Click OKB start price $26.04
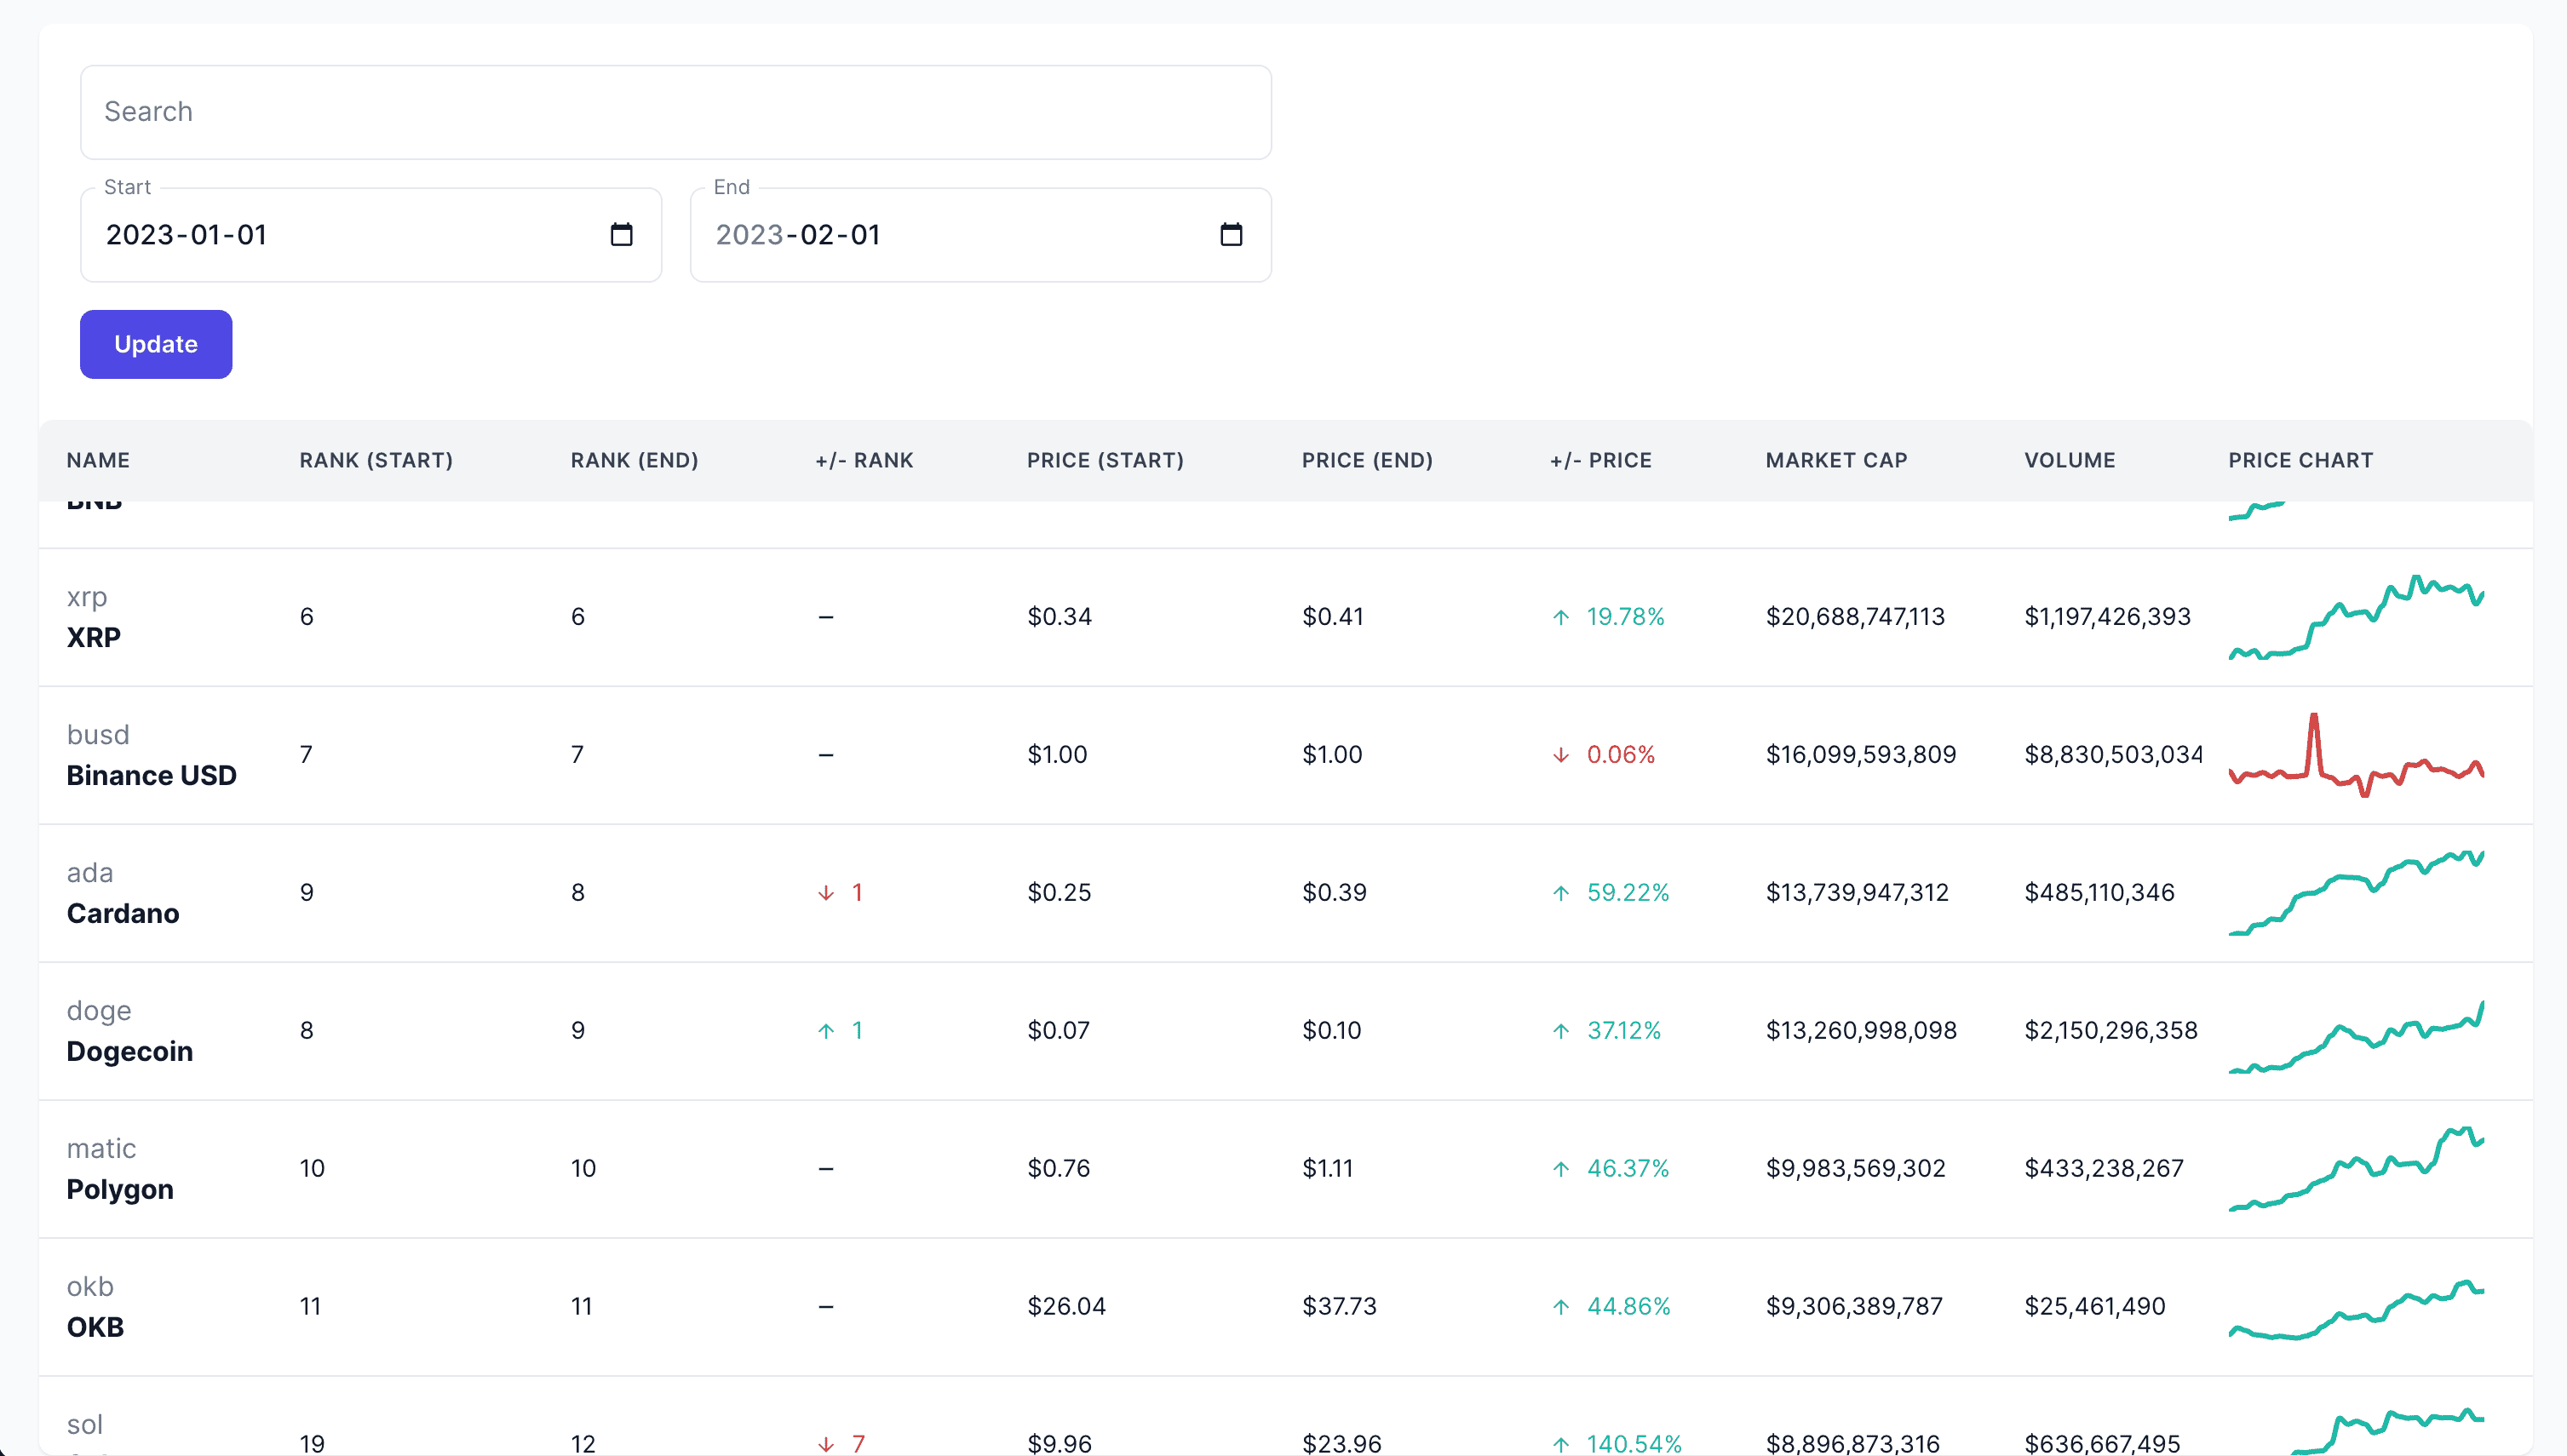The width and height of the screenshot is (2567, 1456). (1066, 1307)
